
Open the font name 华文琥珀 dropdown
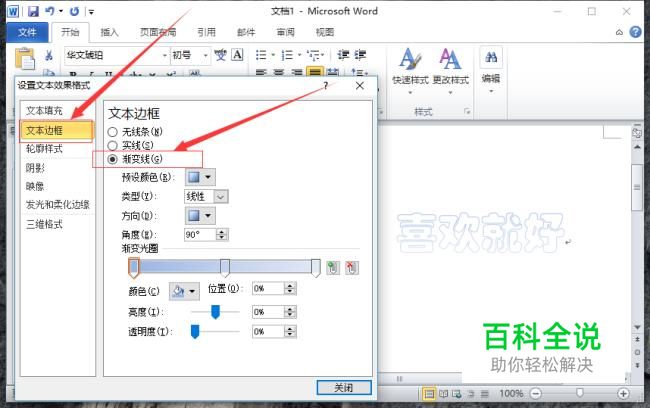[165, 55]
